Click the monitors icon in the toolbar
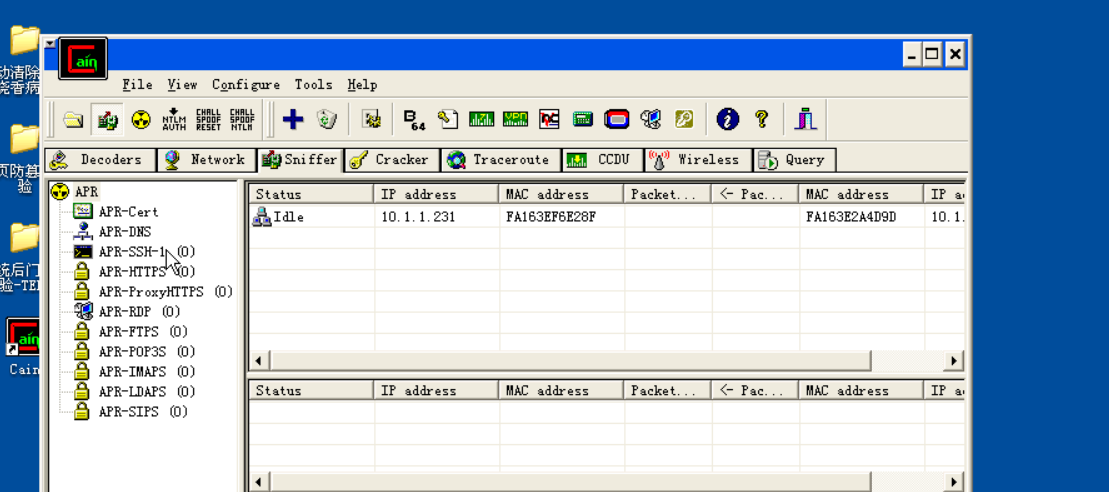1109x492 pixels. pos(651,119)
